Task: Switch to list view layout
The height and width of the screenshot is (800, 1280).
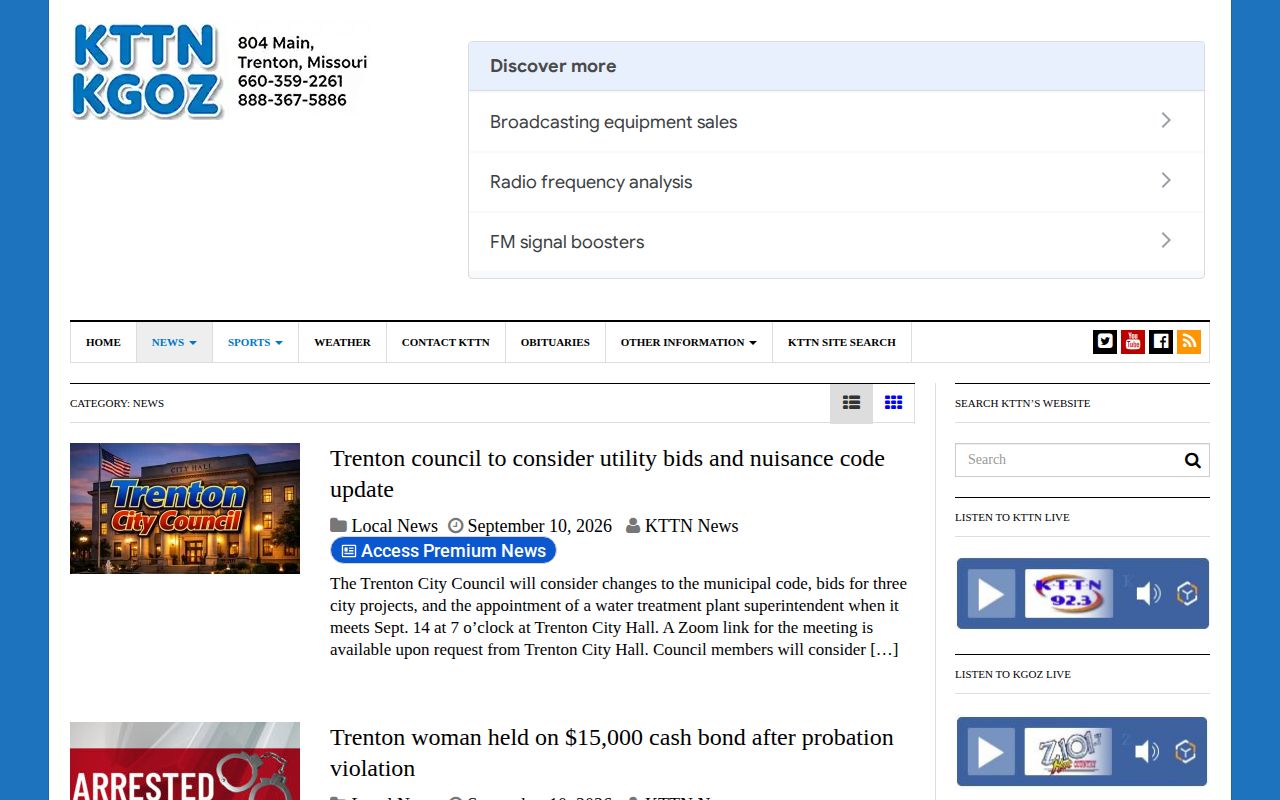Action: click(x=851, y=403)
